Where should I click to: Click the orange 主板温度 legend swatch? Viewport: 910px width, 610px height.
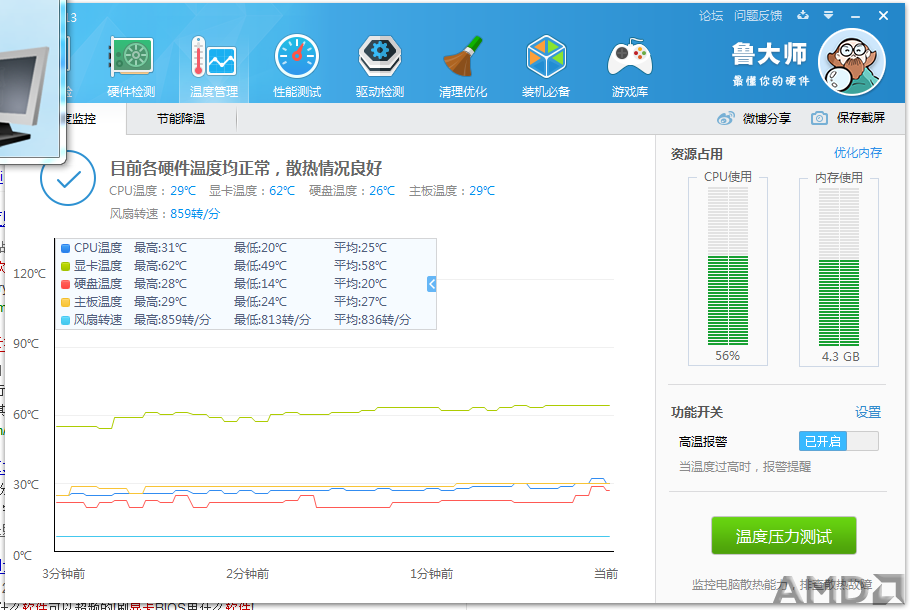click(66, 302)
